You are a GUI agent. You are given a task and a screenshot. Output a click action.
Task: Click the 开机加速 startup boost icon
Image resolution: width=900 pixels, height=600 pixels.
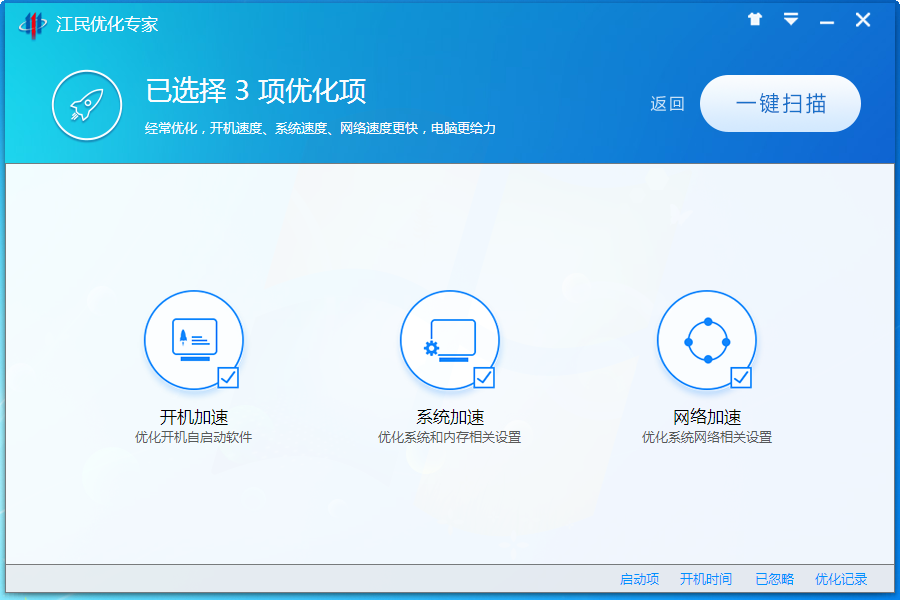tap(193, 340)
